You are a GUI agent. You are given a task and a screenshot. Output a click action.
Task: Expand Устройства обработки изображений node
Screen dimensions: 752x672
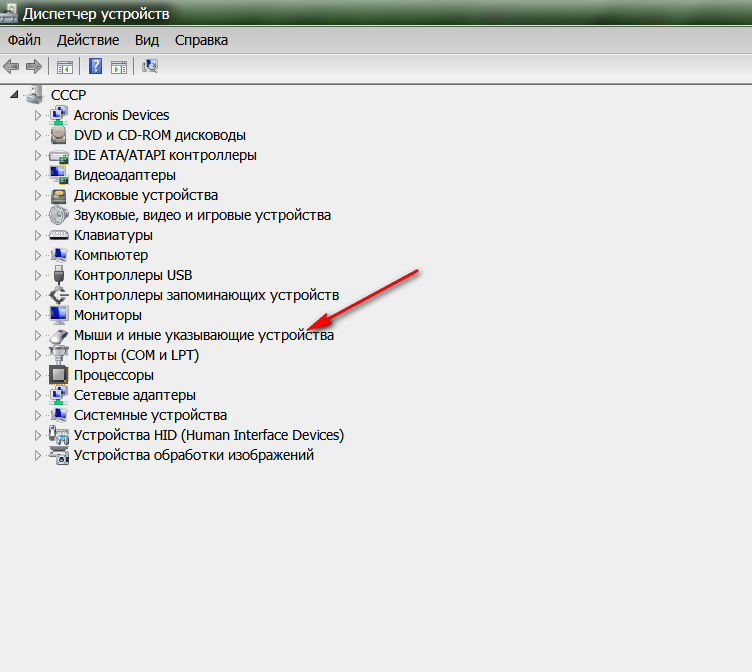37,455
